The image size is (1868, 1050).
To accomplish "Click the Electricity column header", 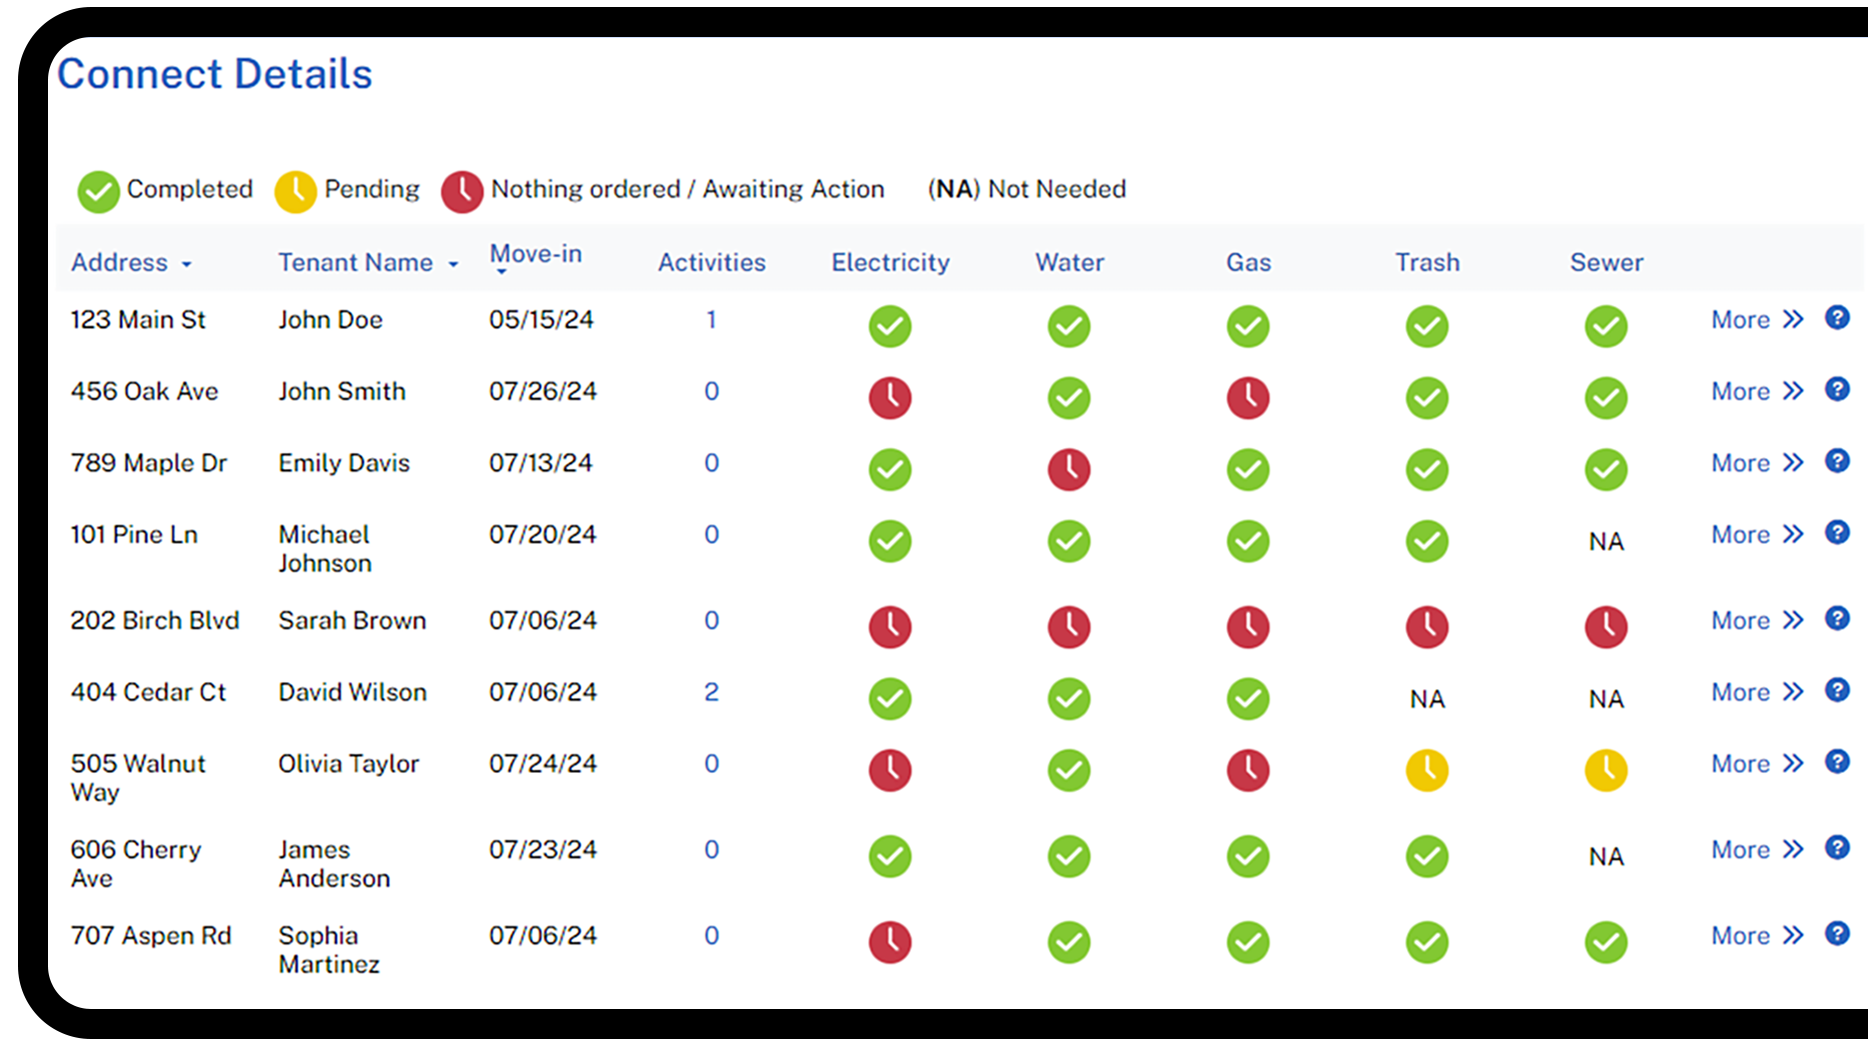I will pos(890,262).
